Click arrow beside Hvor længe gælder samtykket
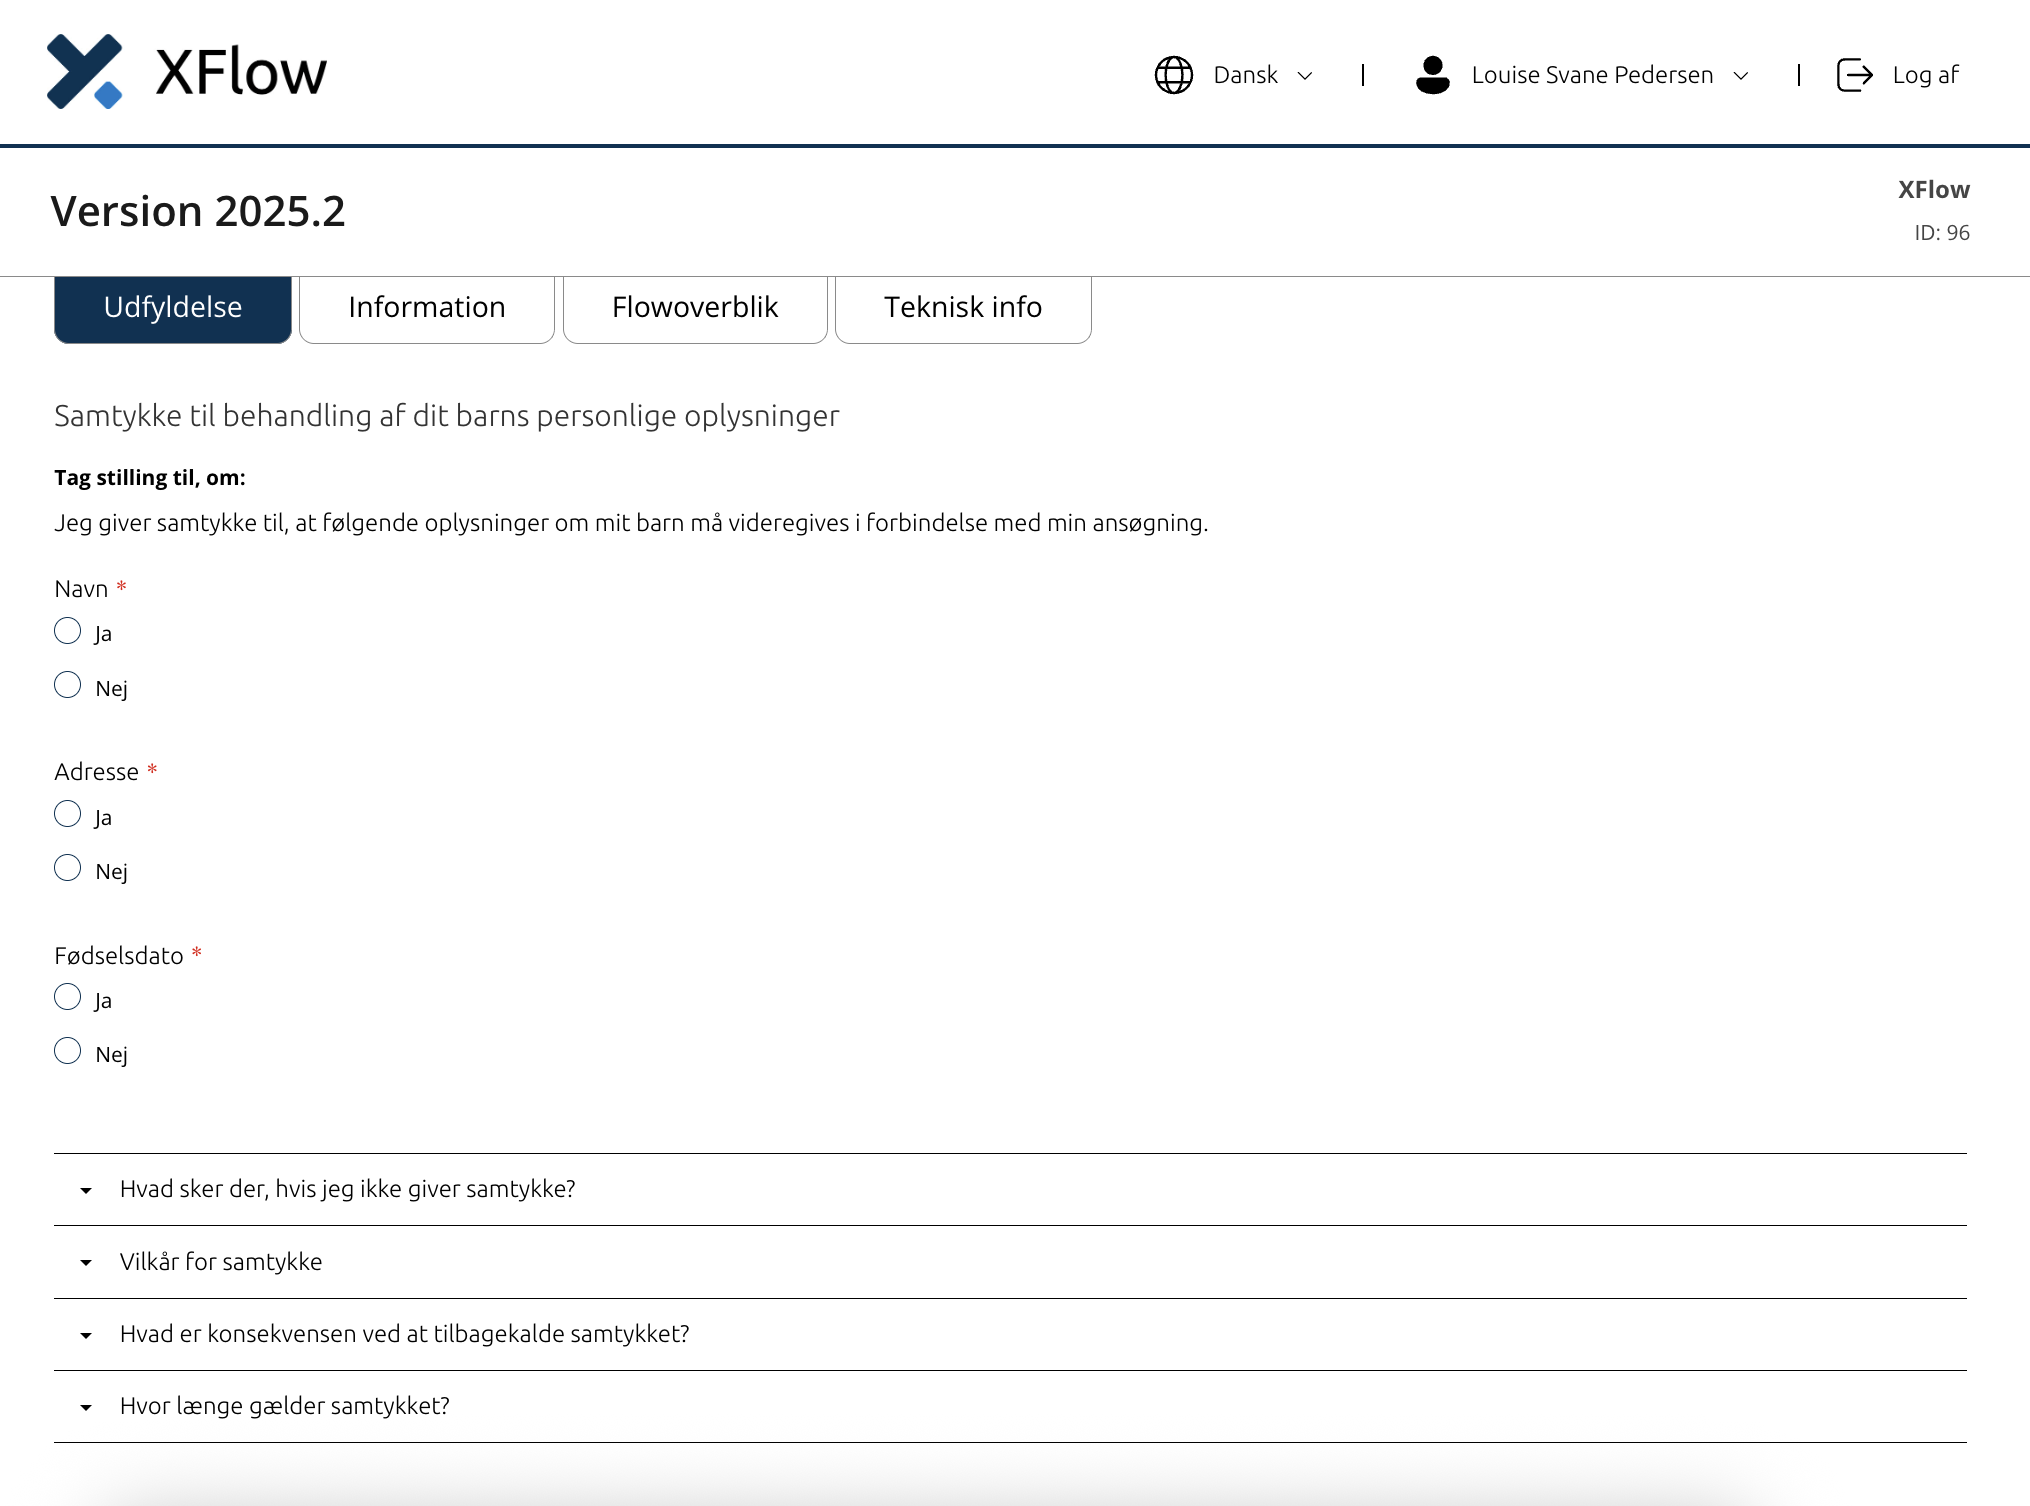Screen dimensions: 2030x1506 point(86,1408)
